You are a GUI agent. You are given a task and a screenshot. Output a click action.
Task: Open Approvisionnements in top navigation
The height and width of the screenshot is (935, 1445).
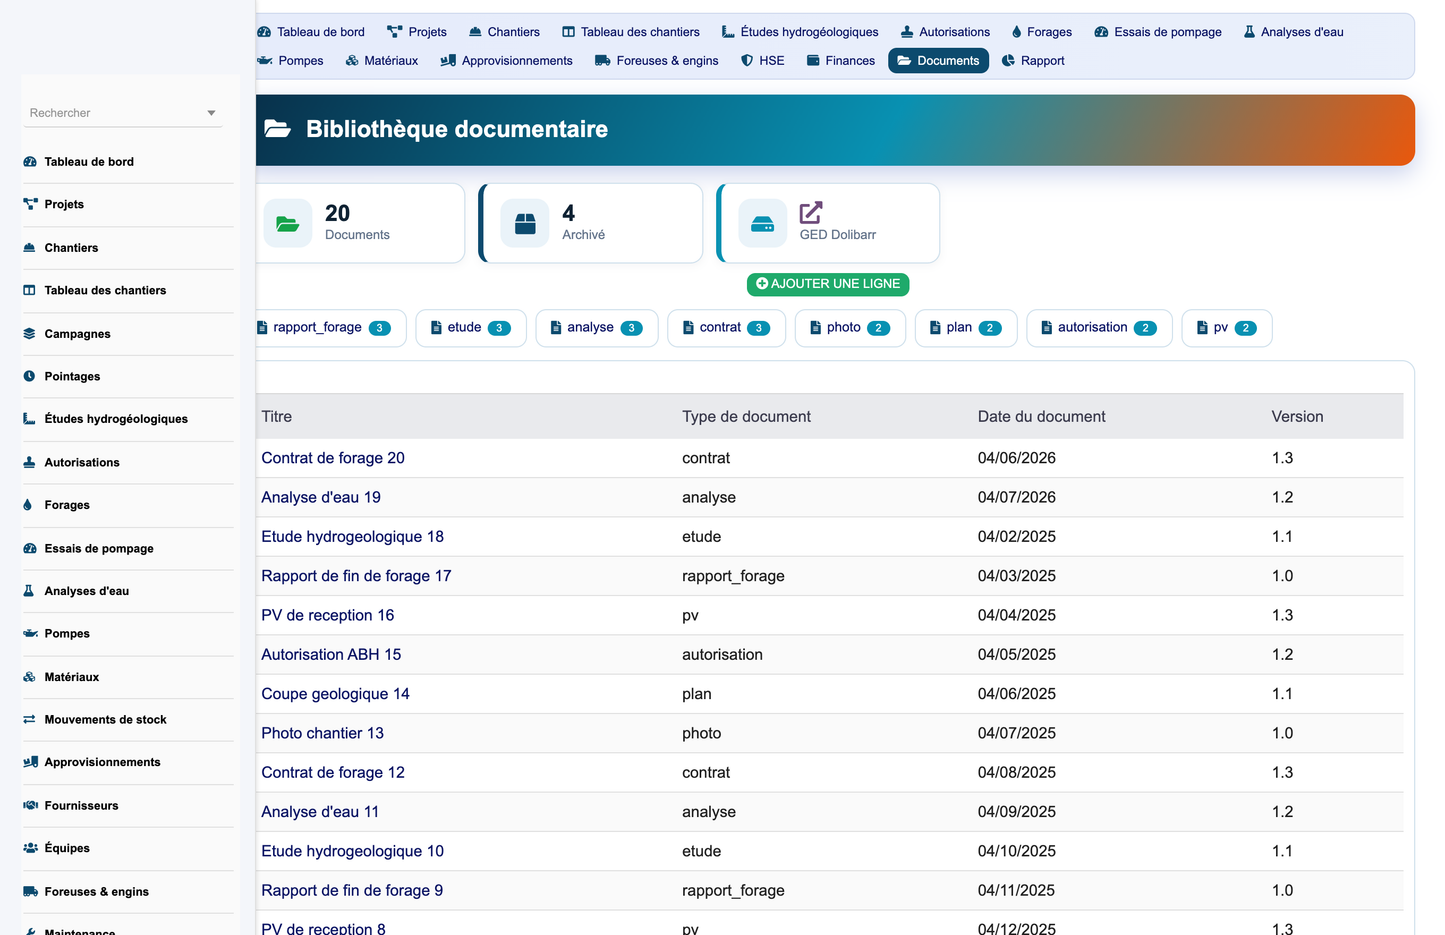pyautogui.click(x=507, y=61)
